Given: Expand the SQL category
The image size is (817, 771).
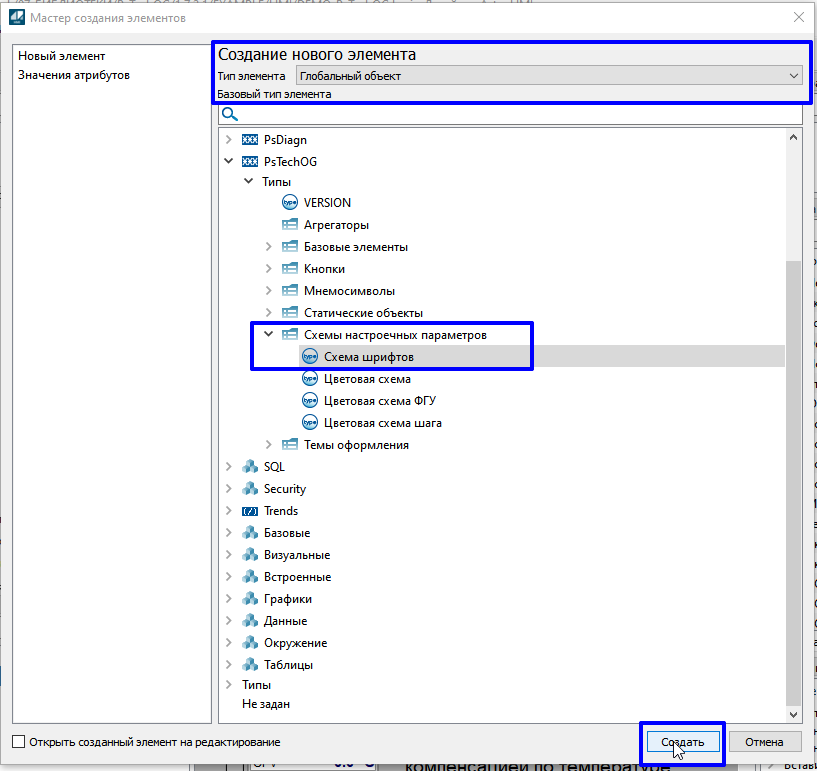Looking at the screenshot, I should point(229,467).
